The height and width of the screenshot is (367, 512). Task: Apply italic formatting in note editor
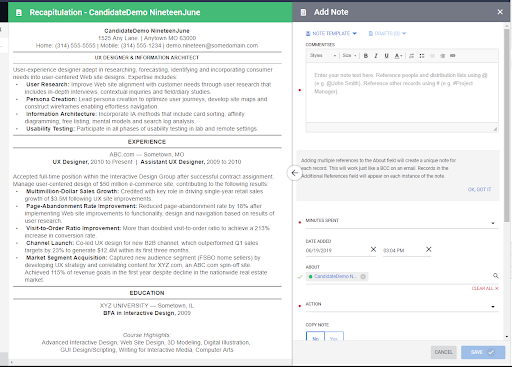376,56
